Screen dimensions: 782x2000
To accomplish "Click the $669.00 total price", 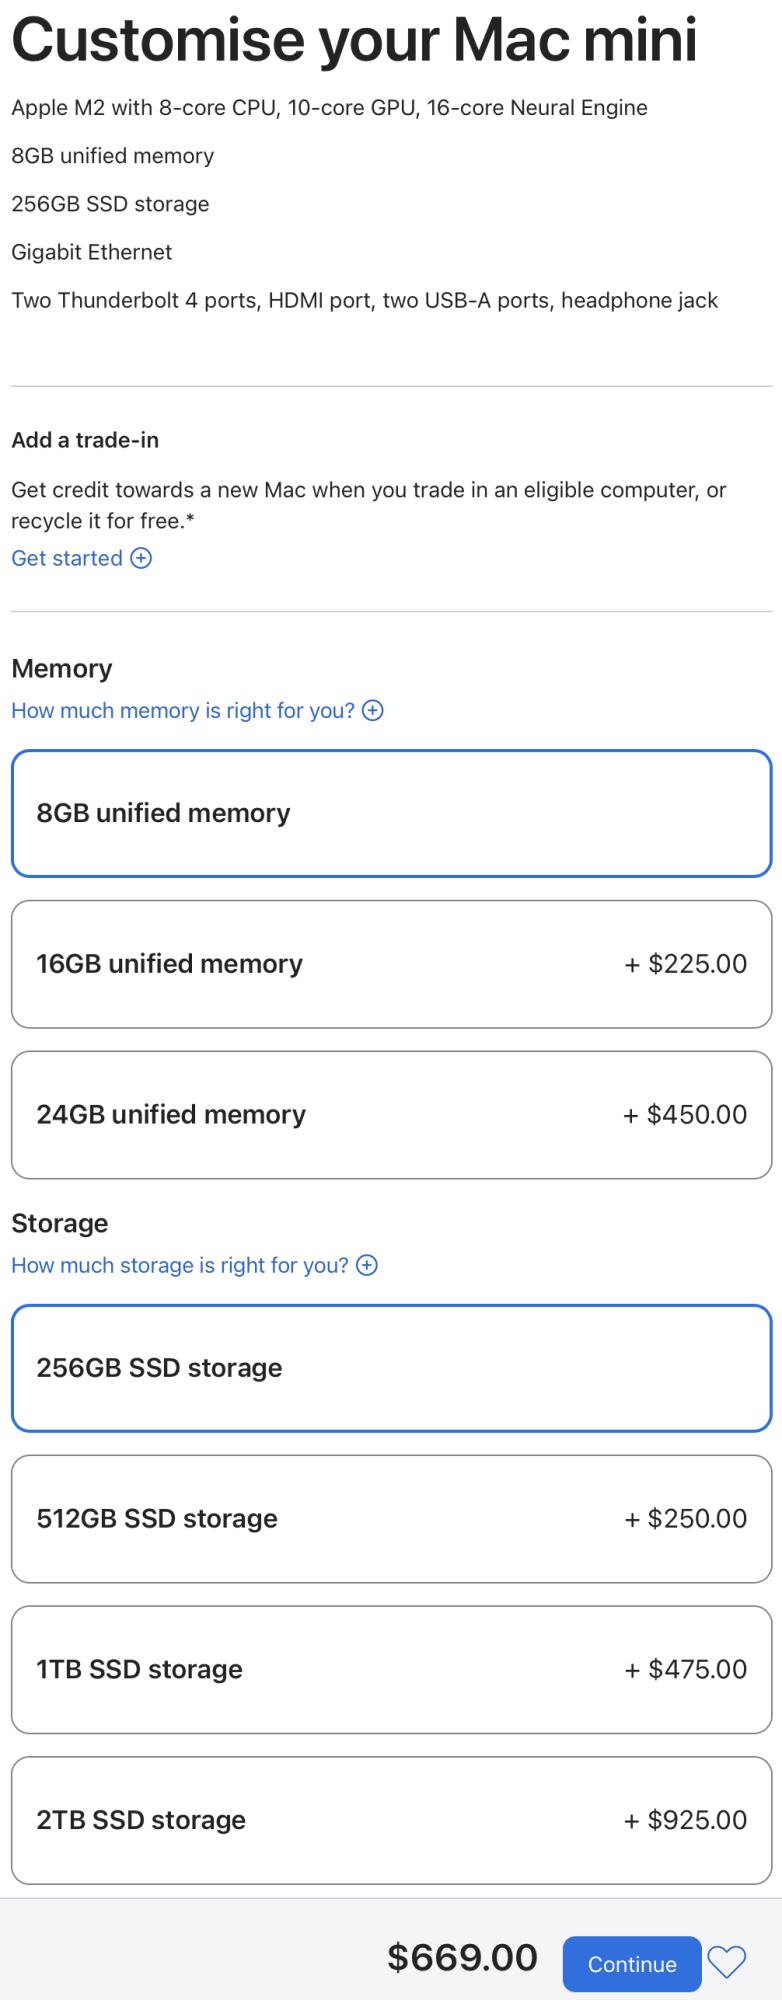I will 462,1957.
